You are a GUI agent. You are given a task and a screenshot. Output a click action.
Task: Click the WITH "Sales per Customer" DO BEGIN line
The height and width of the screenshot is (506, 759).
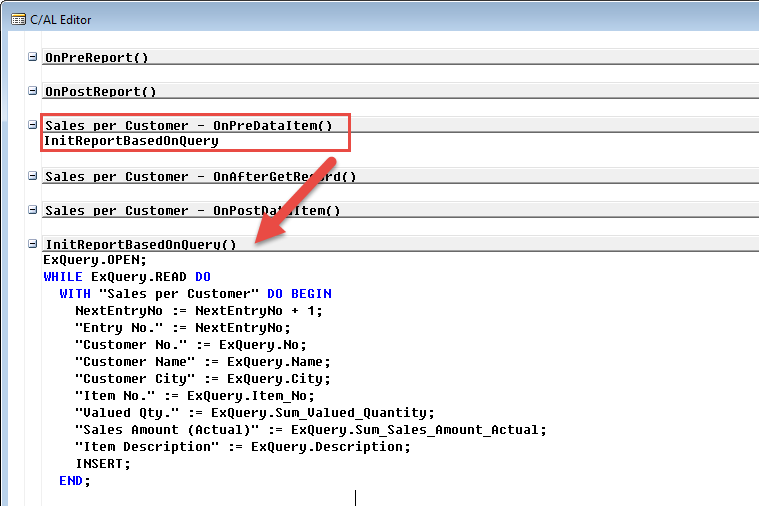click(195, 294)
